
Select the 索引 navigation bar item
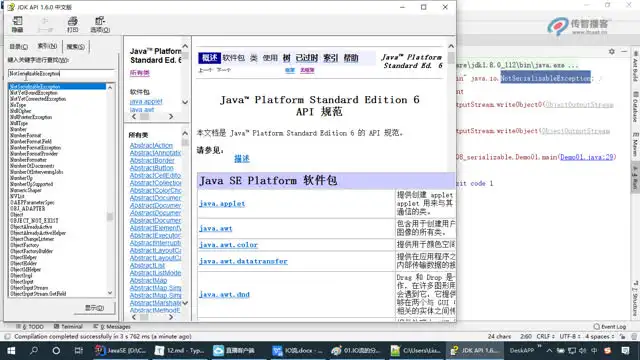(331, 58)
